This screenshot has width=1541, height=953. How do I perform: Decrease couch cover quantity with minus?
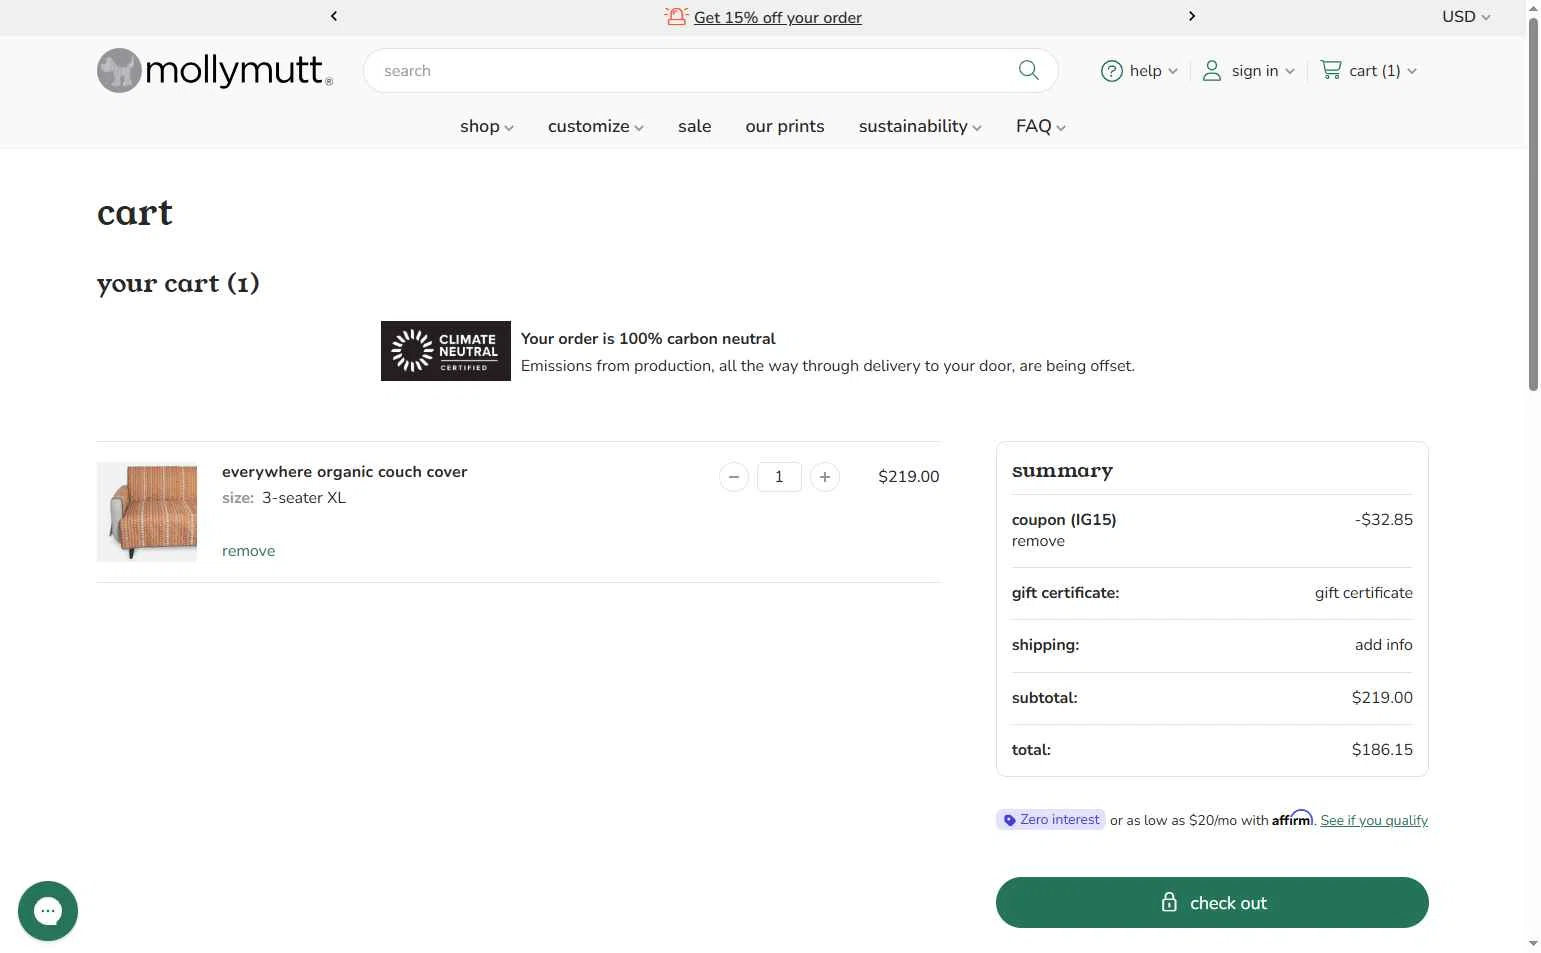[734, 477]
